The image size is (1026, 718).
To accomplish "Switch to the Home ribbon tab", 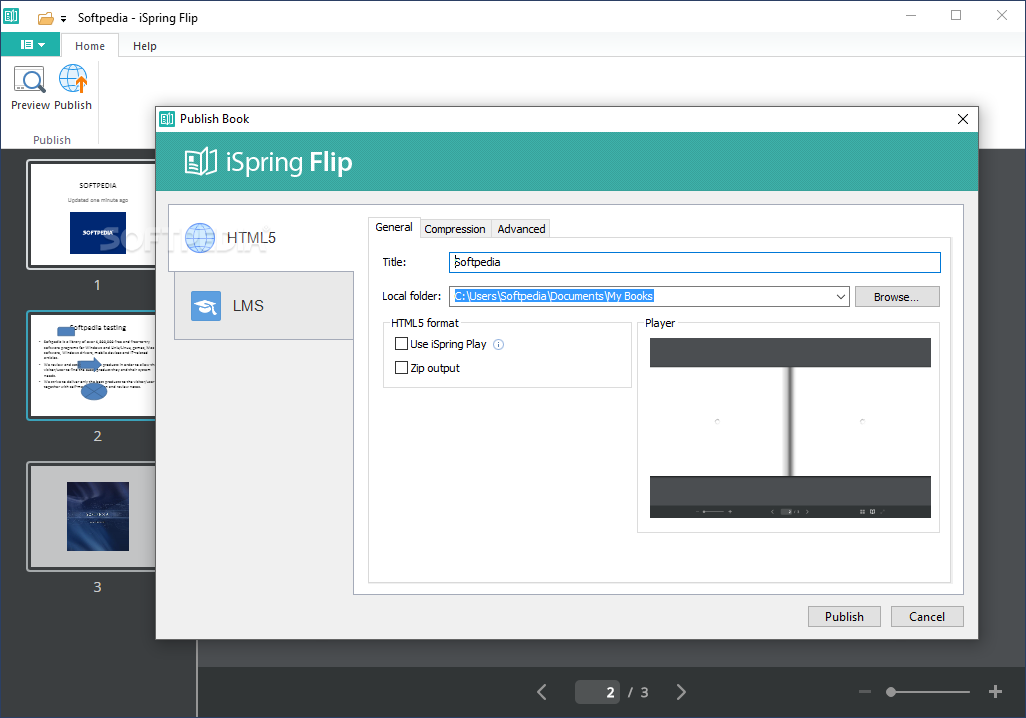I will pos(90,46).
